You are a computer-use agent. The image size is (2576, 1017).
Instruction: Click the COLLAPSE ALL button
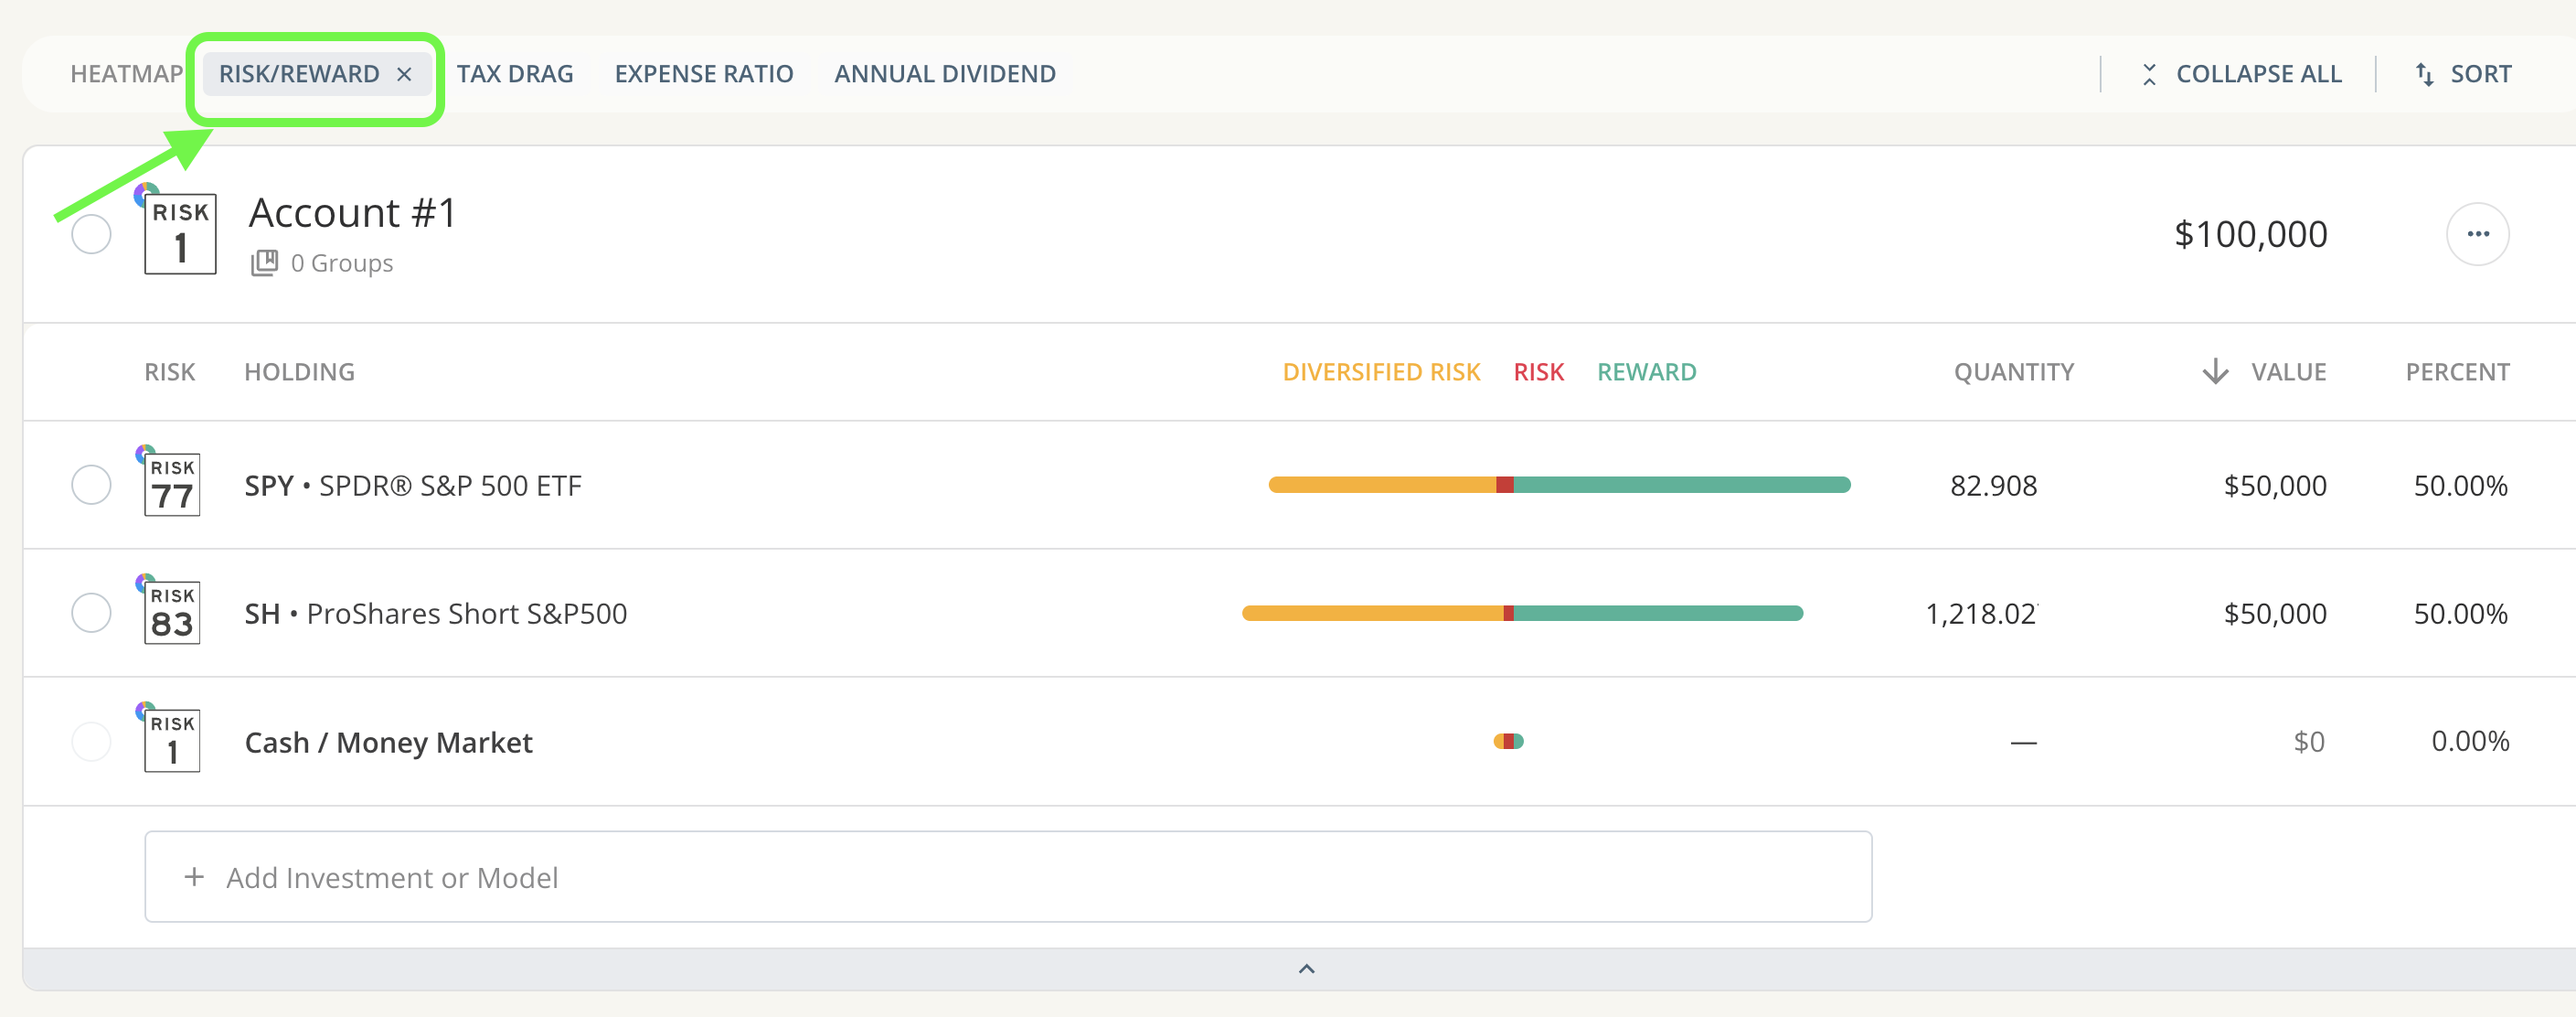2258,73
